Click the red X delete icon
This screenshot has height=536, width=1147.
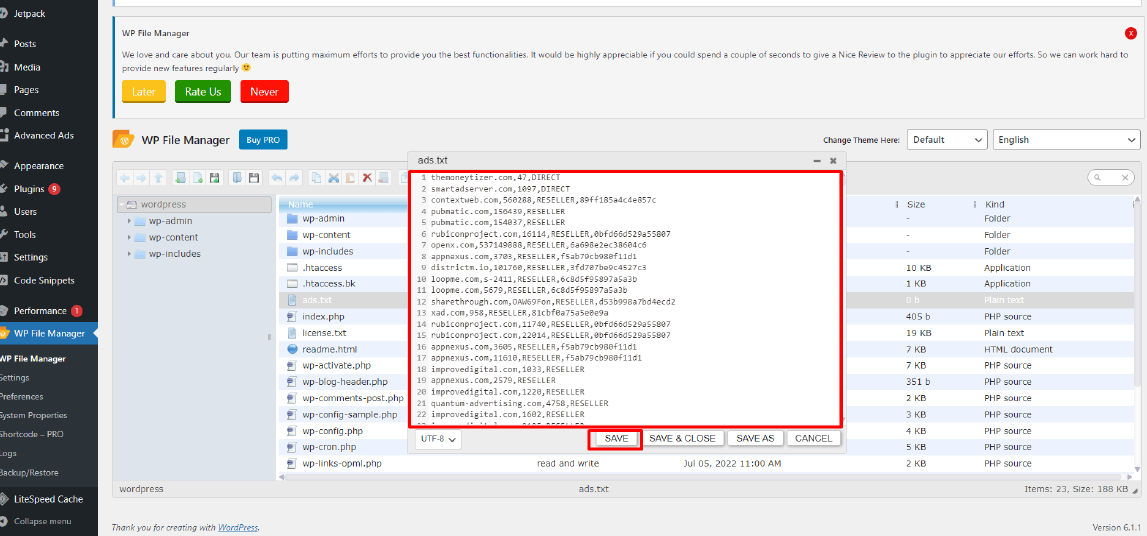[x=367, y=178]
